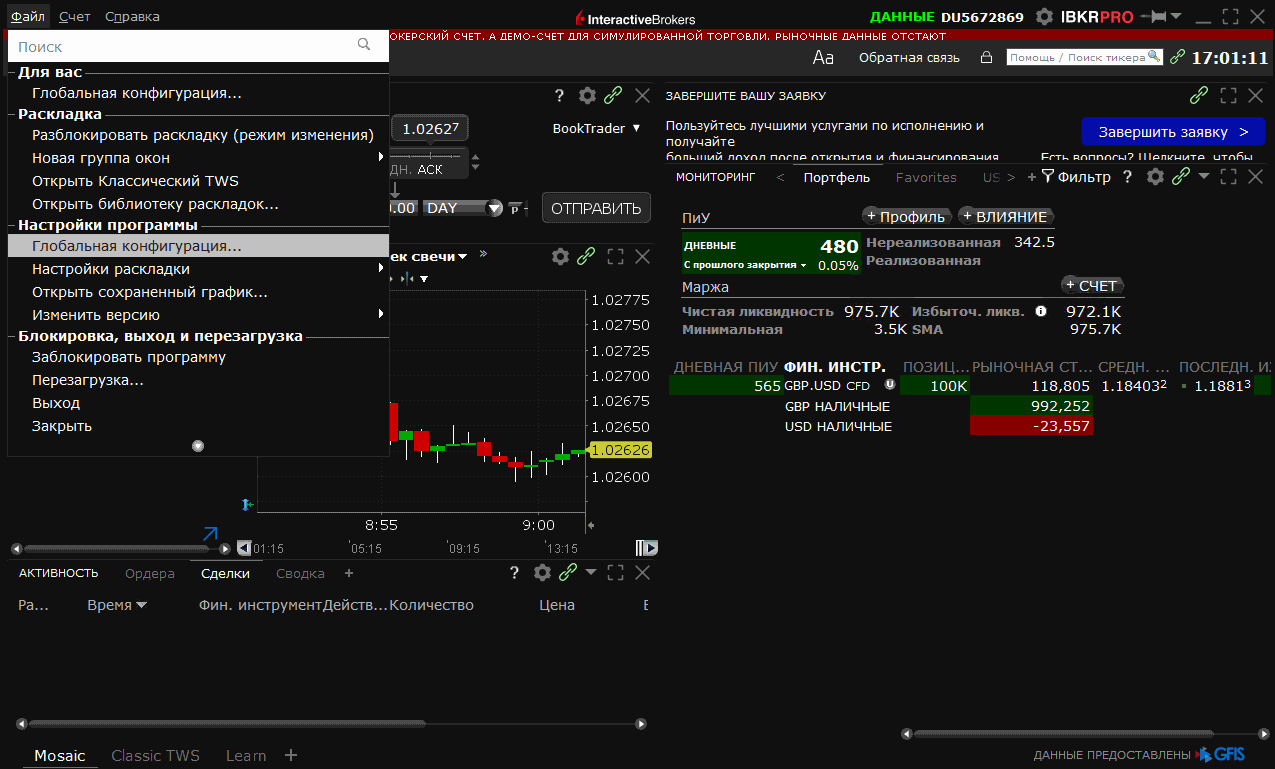
Task: Click the chart panel link group icon
Action: [x=586, y=256]
